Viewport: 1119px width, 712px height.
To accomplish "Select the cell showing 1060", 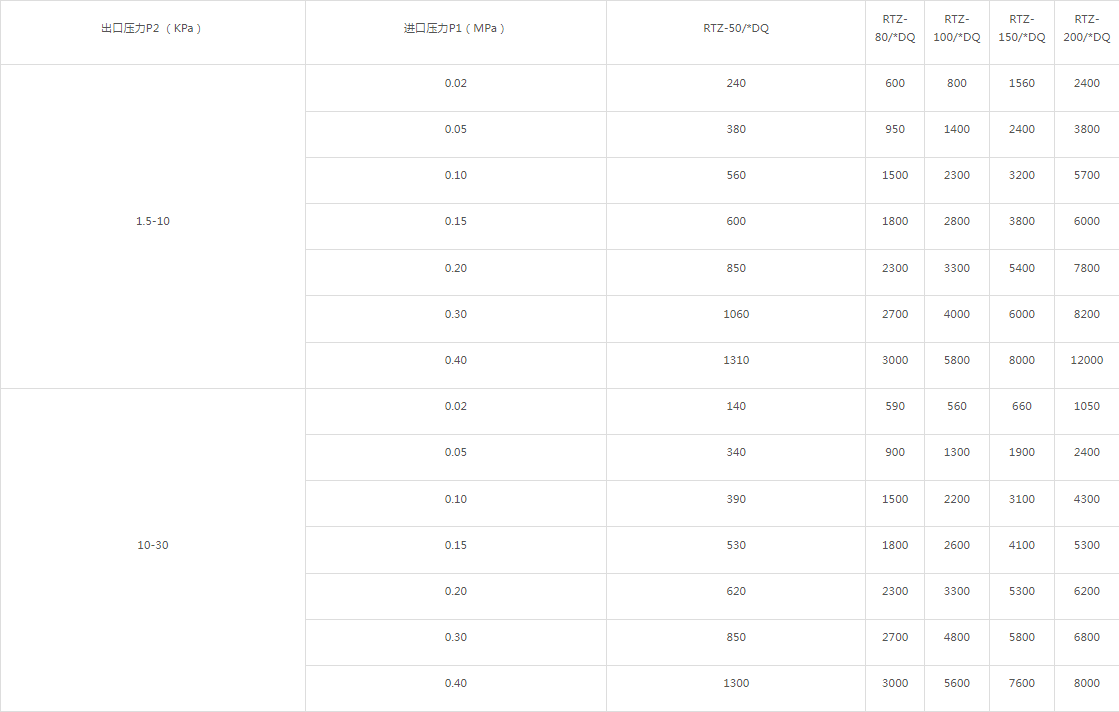I will (x=736, y=314).
